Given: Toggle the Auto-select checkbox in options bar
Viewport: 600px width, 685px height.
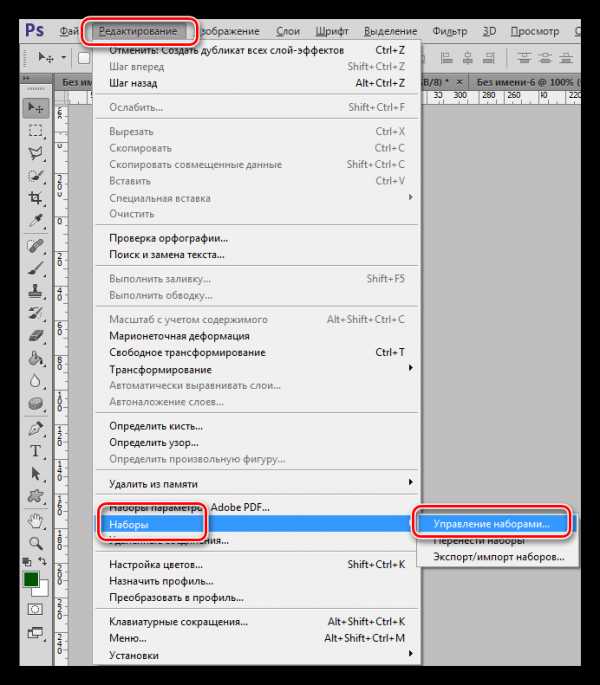Looking at the screenshot, I should pos(83,58).
